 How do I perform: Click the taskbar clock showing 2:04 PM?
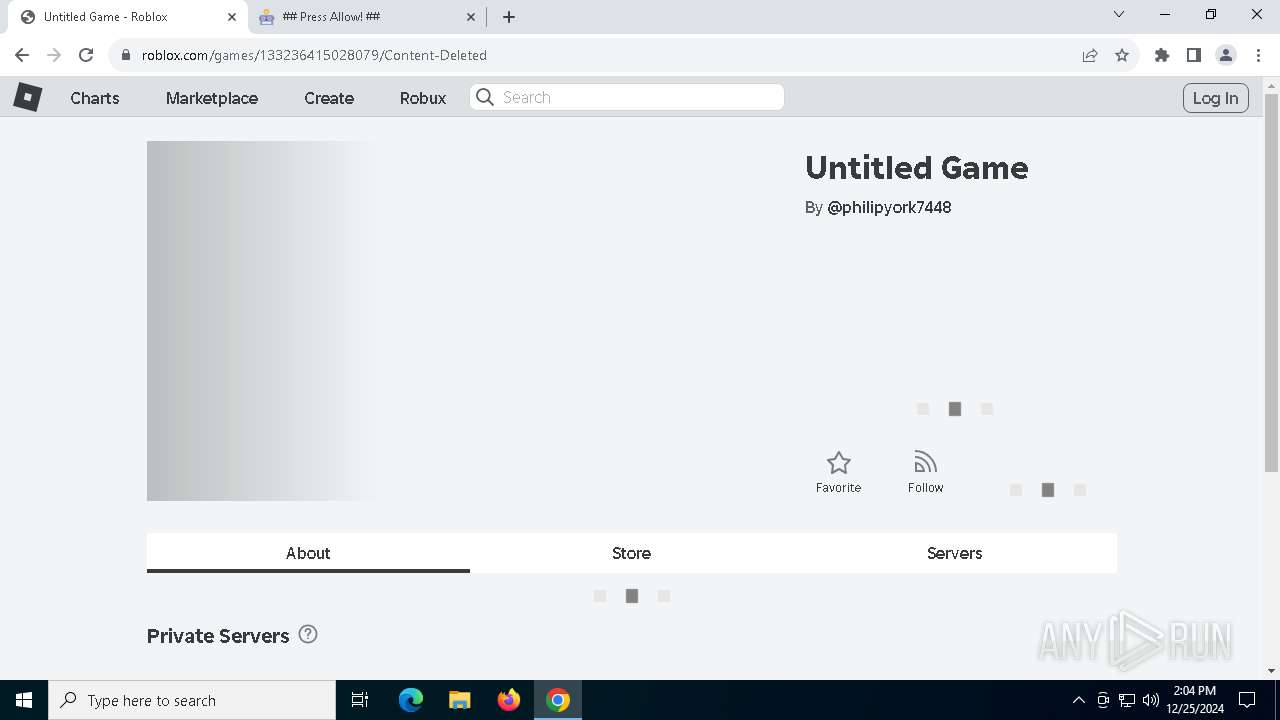[1194, 700]
